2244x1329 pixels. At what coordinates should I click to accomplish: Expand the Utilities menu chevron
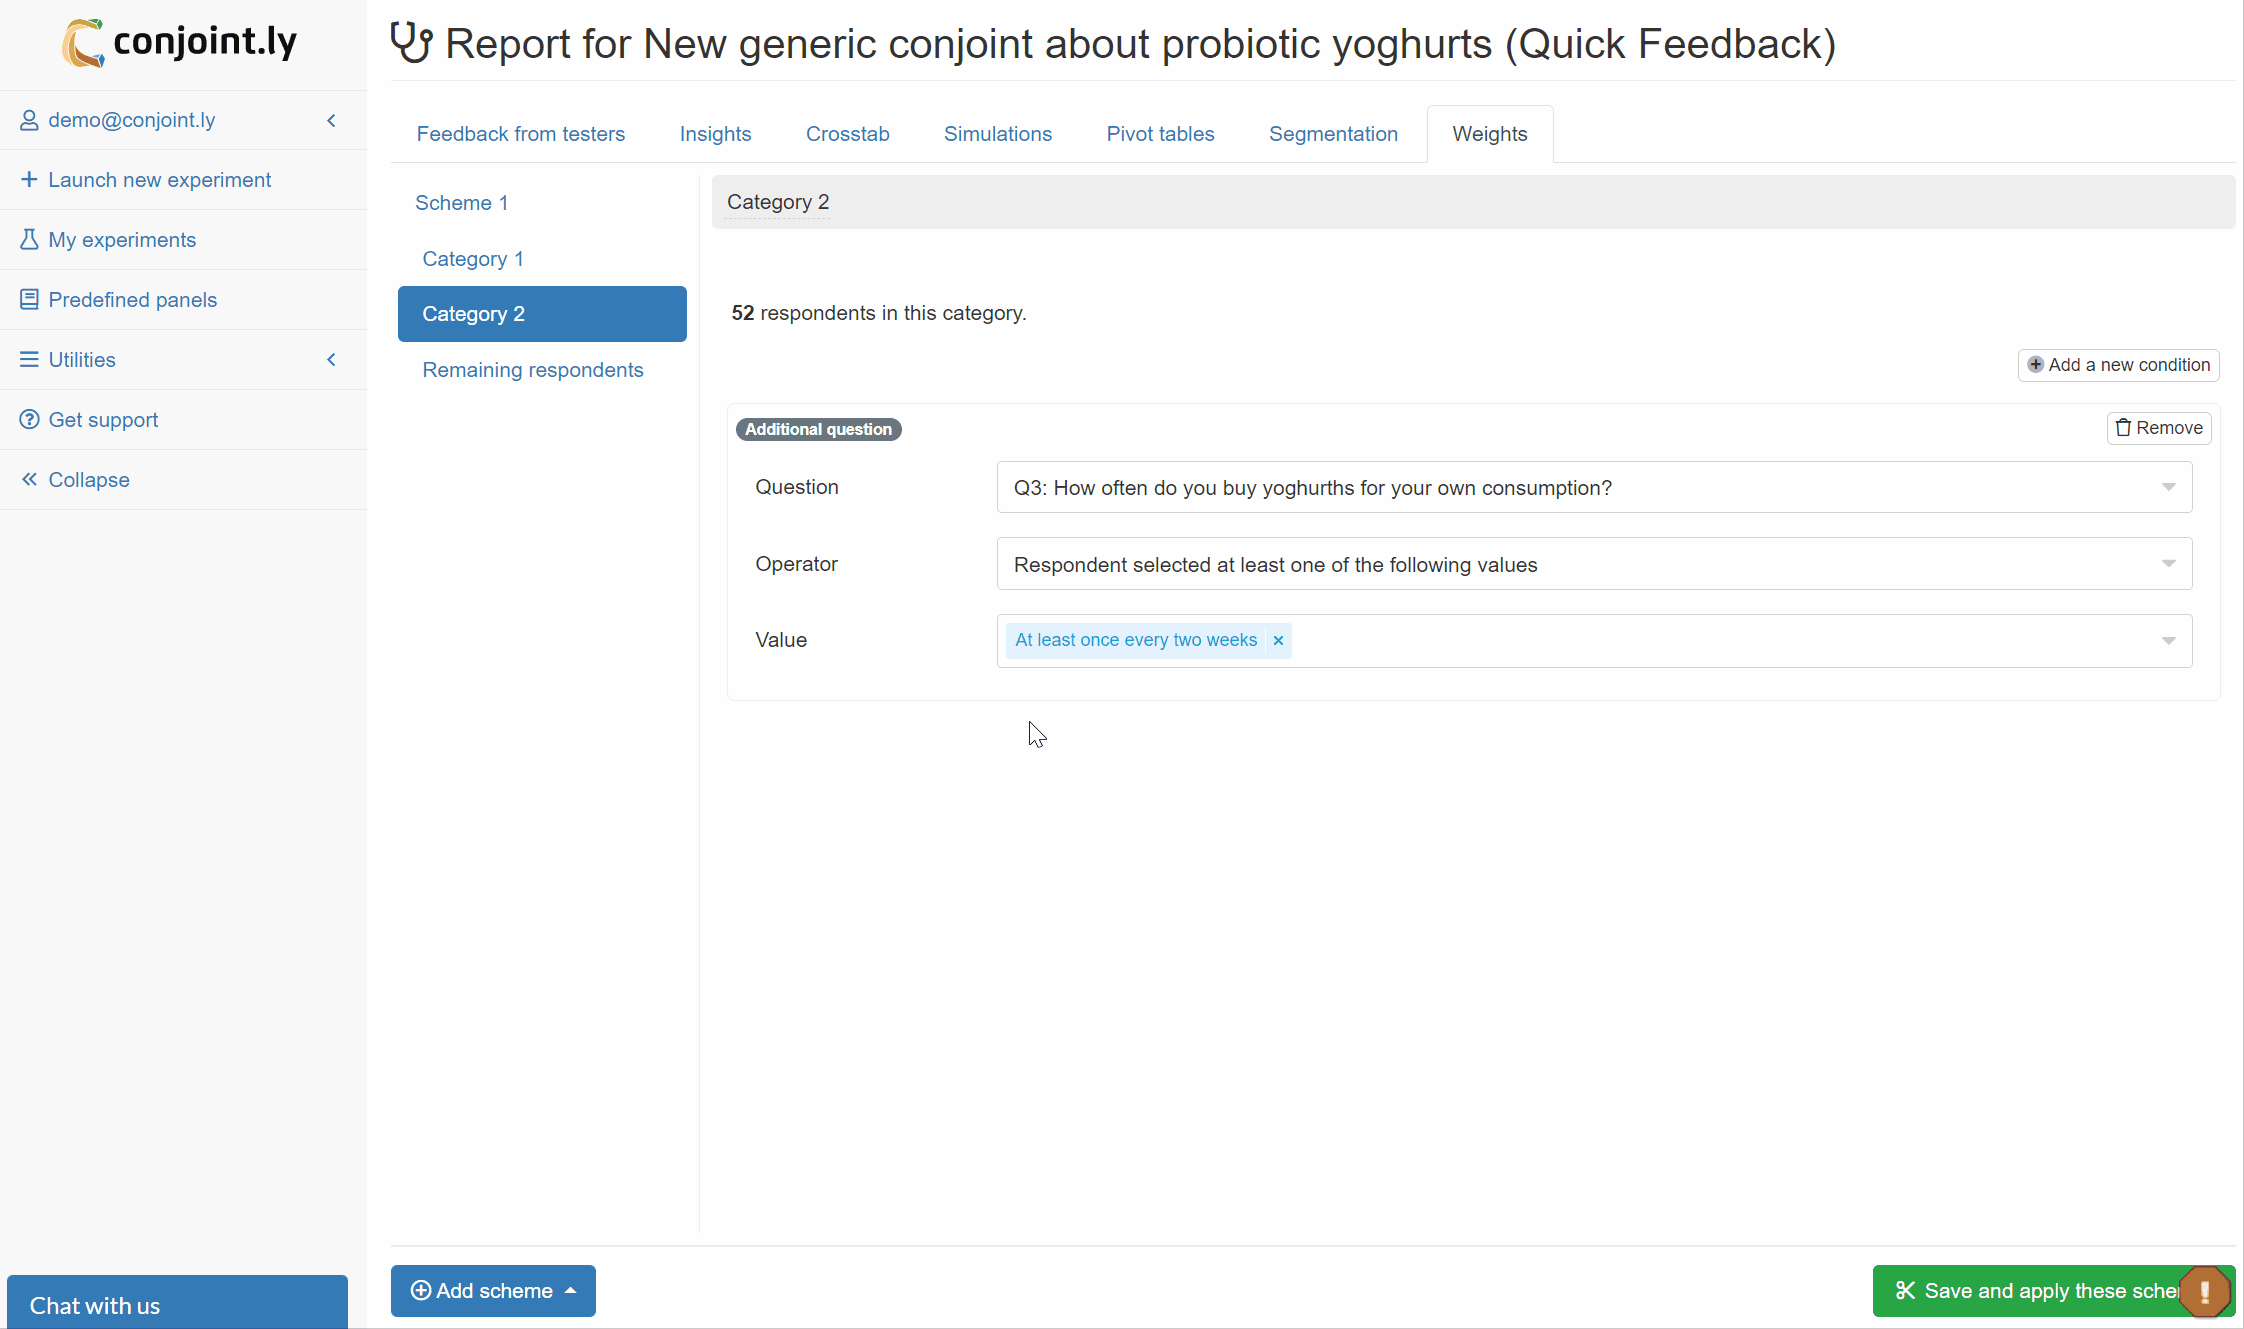(332, 359)
